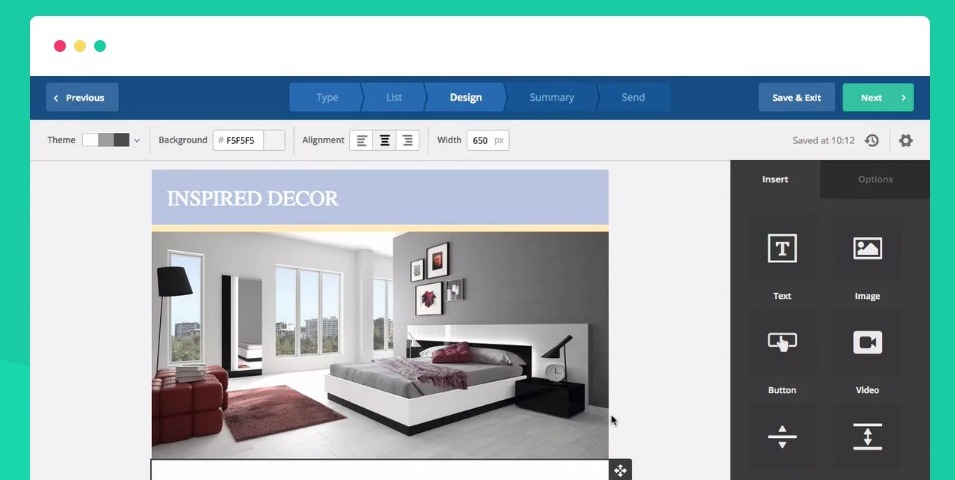955x480 pixels.
Task: Select the Design step
Action: 466,97
